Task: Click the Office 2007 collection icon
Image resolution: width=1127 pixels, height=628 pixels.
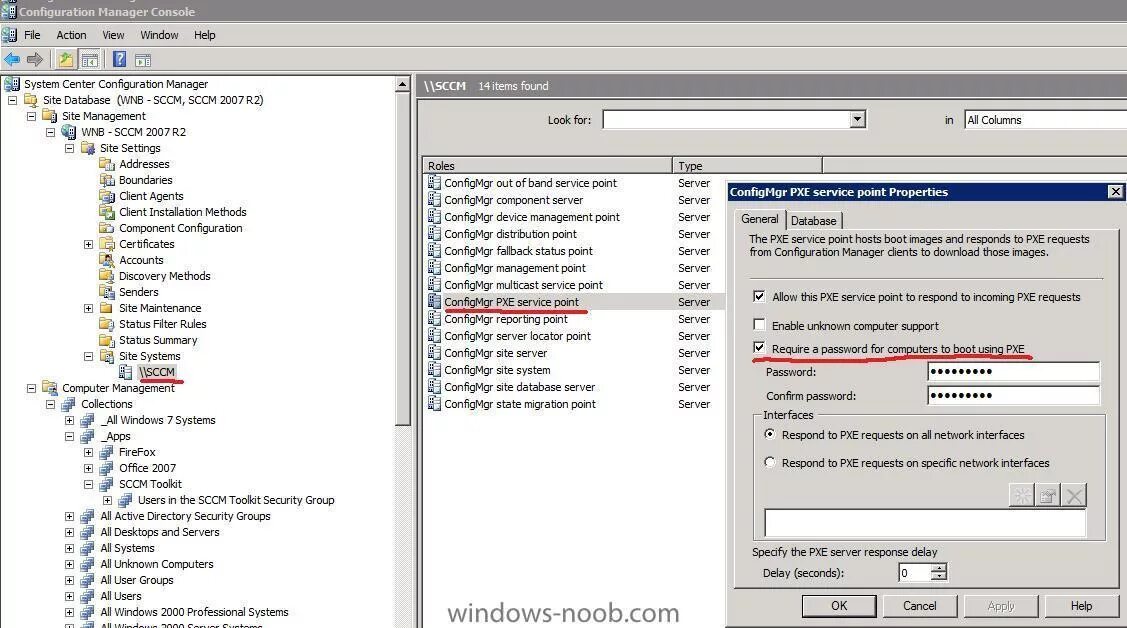Action: (107, 468)
